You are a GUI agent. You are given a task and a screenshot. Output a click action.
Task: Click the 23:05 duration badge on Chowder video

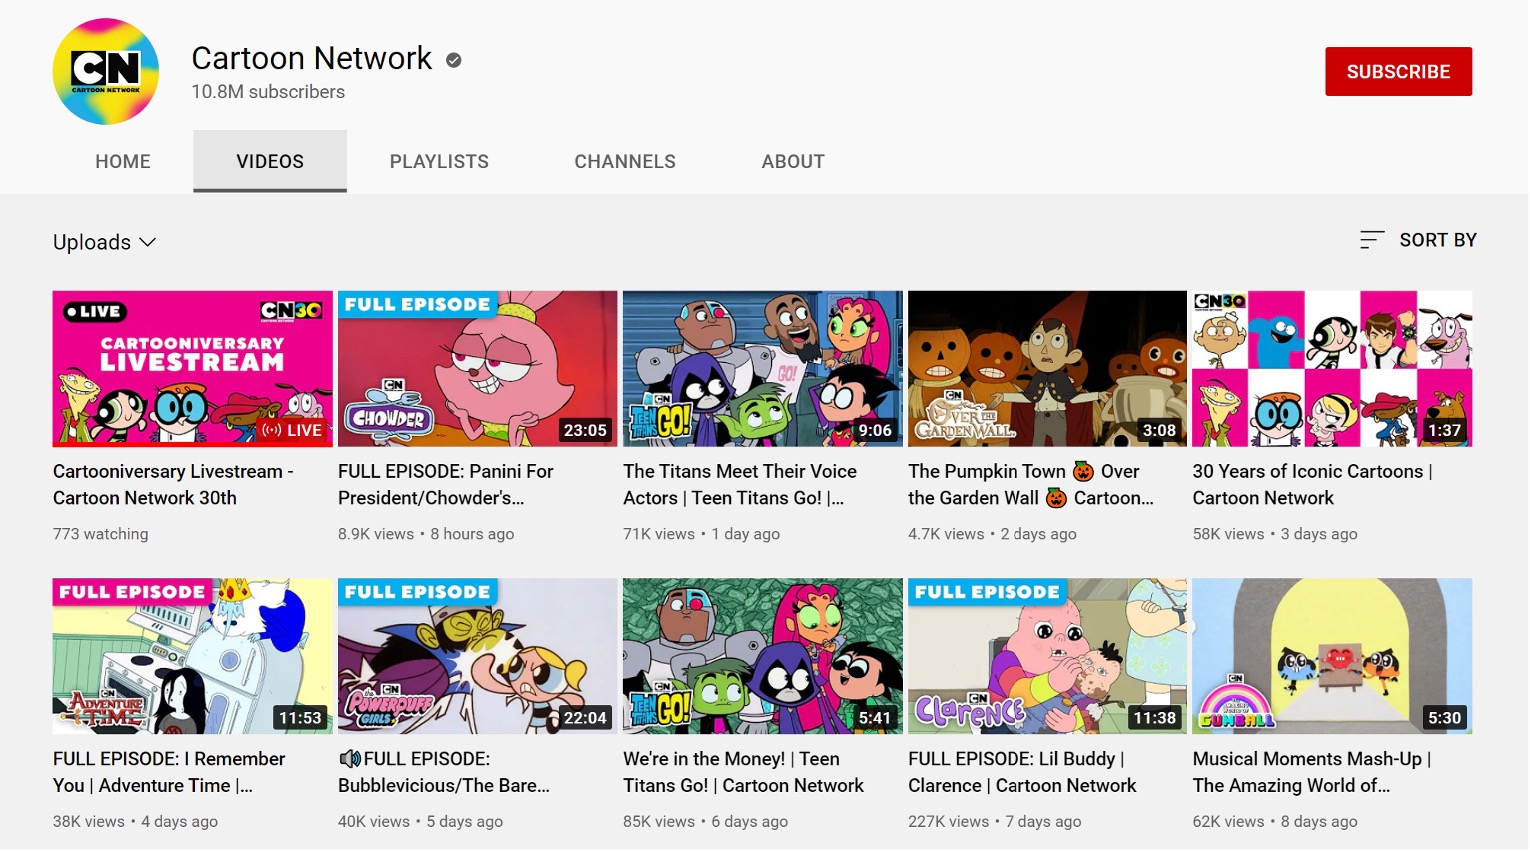coord(585,430)
